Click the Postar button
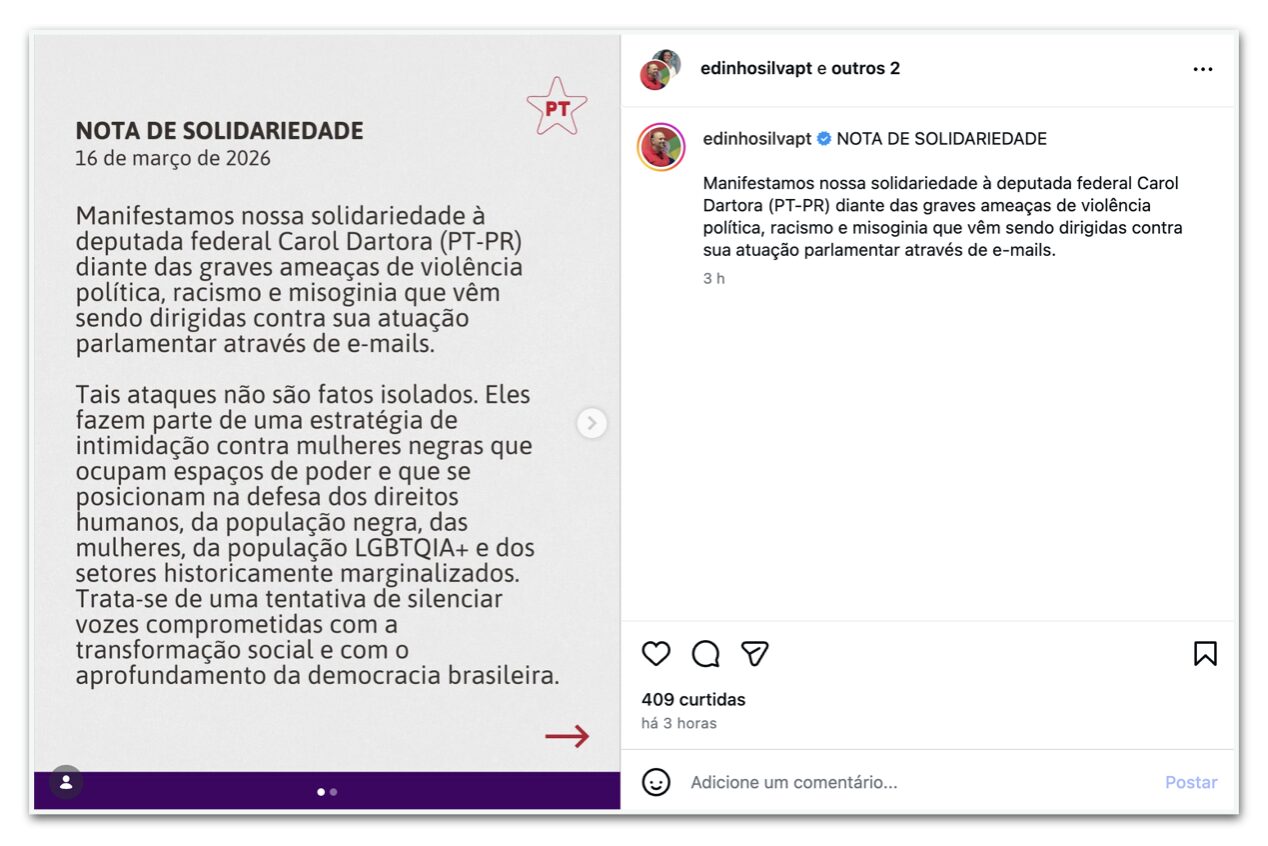Viewport: 1268px width, 846px height. tap(1191, 782)
